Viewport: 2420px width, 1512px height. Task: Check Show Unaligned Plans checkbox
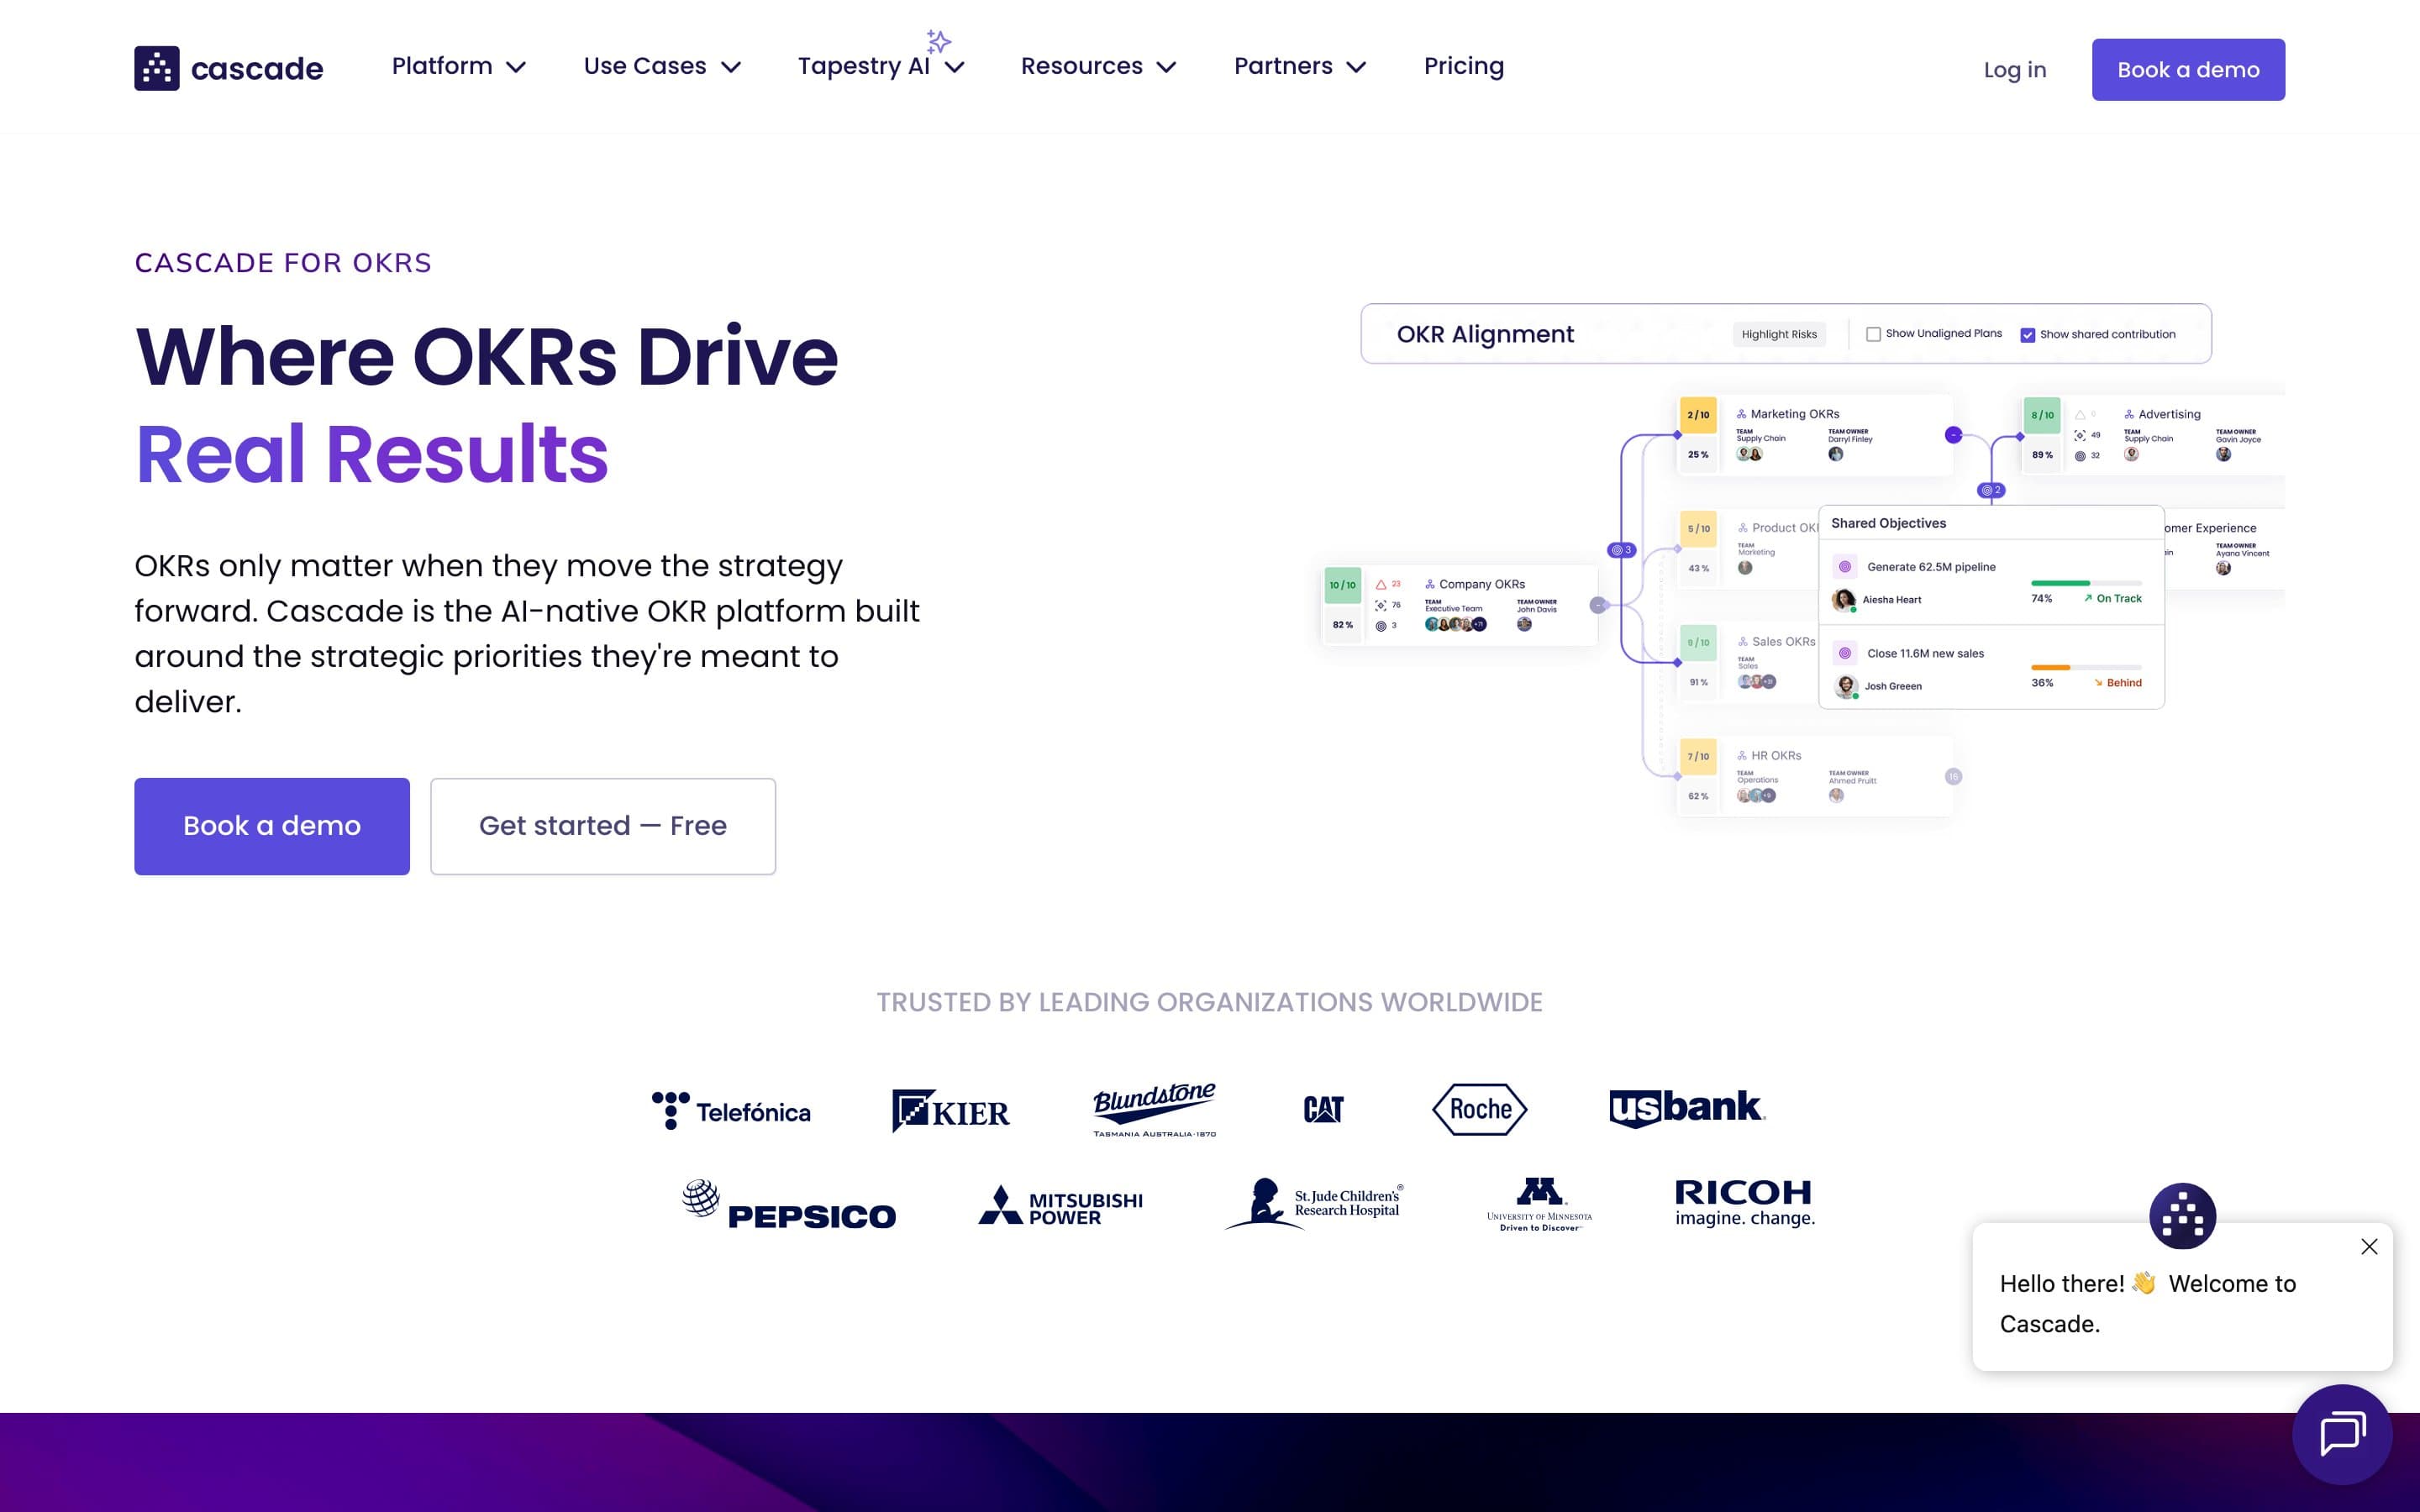click(x=1873, y=334)
